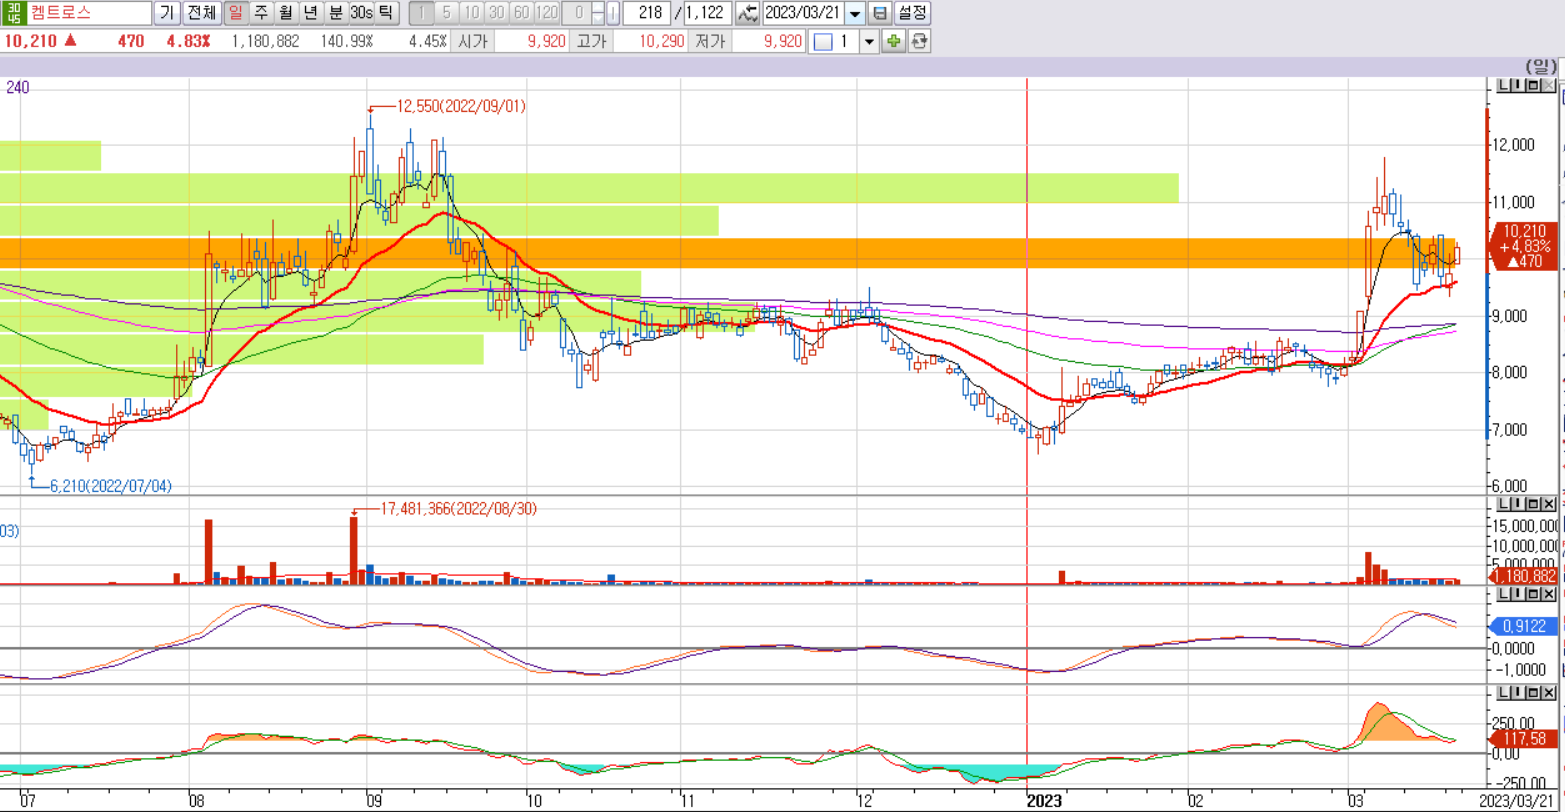
Task: Switch to the yearly (년) chart period
Action: tap(310, 13)
